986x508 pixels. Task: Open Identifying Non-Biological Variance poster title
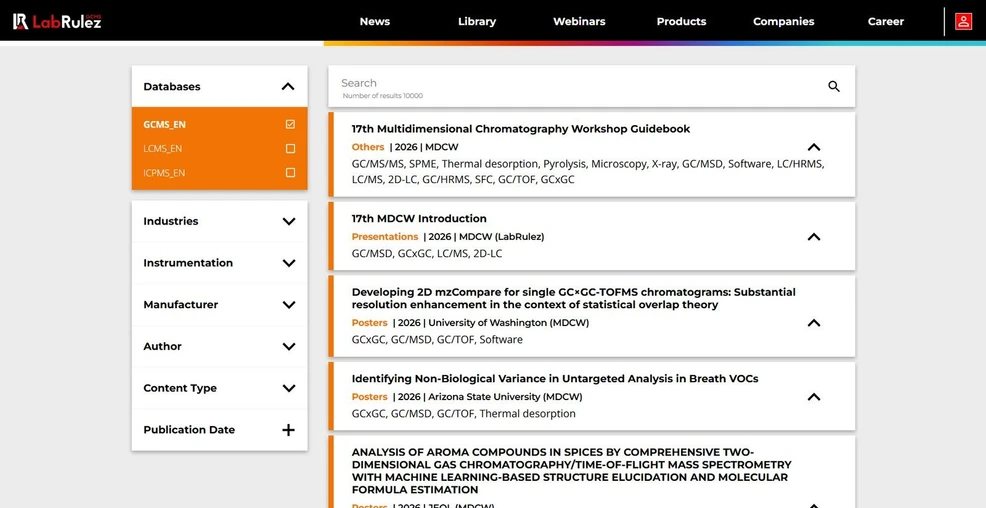[x=554, y=379]
